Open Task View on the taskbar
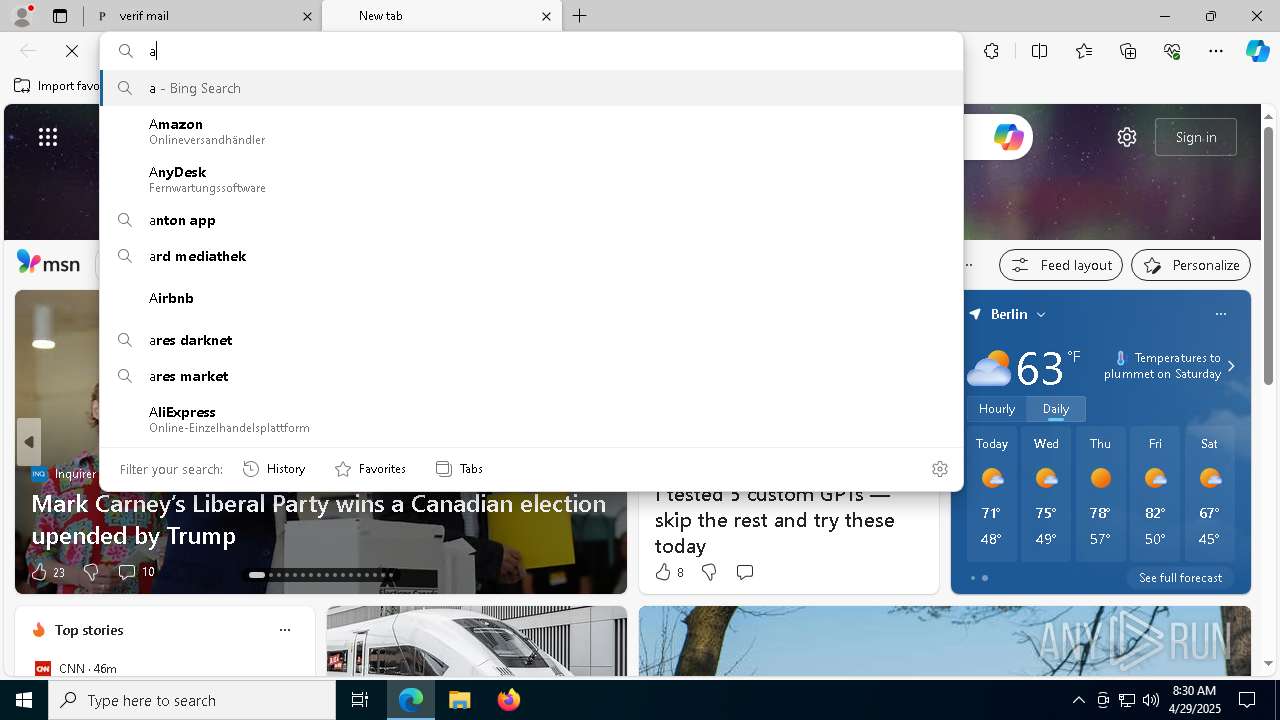 [360, 700]
